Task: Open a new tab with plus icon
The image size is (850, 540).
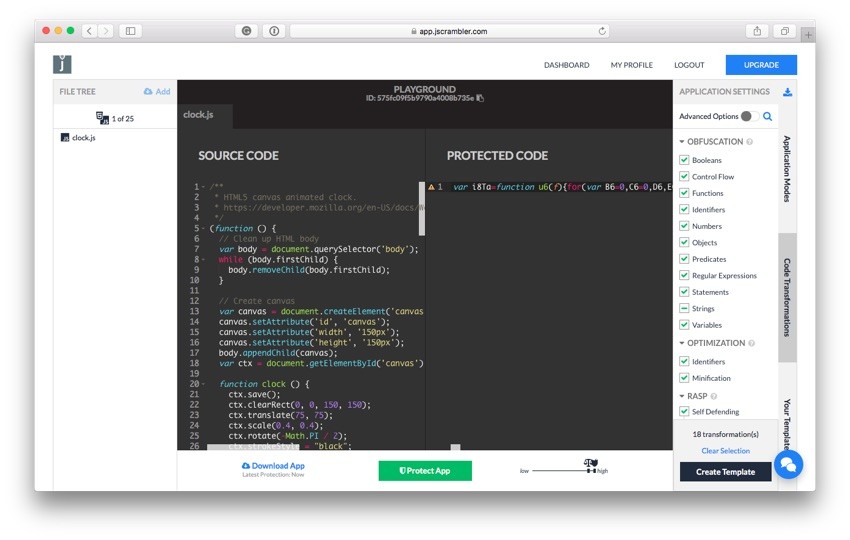Action: point(808,35)
